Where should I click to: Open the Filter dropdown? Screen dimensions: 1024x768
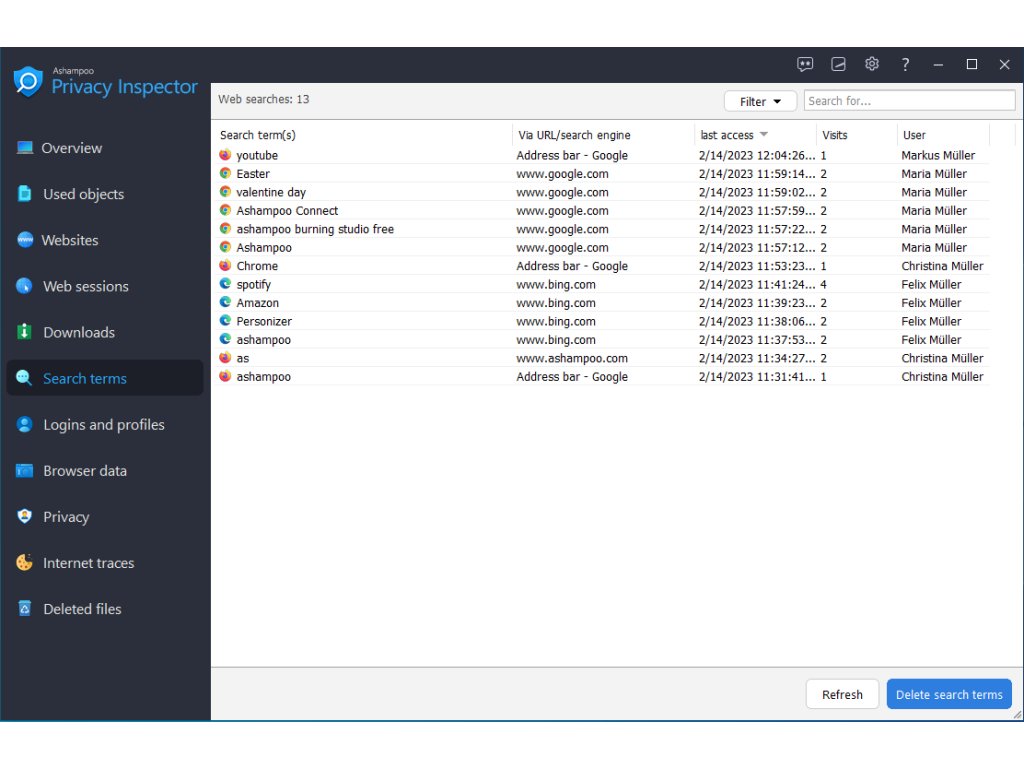tap(760, 101)
